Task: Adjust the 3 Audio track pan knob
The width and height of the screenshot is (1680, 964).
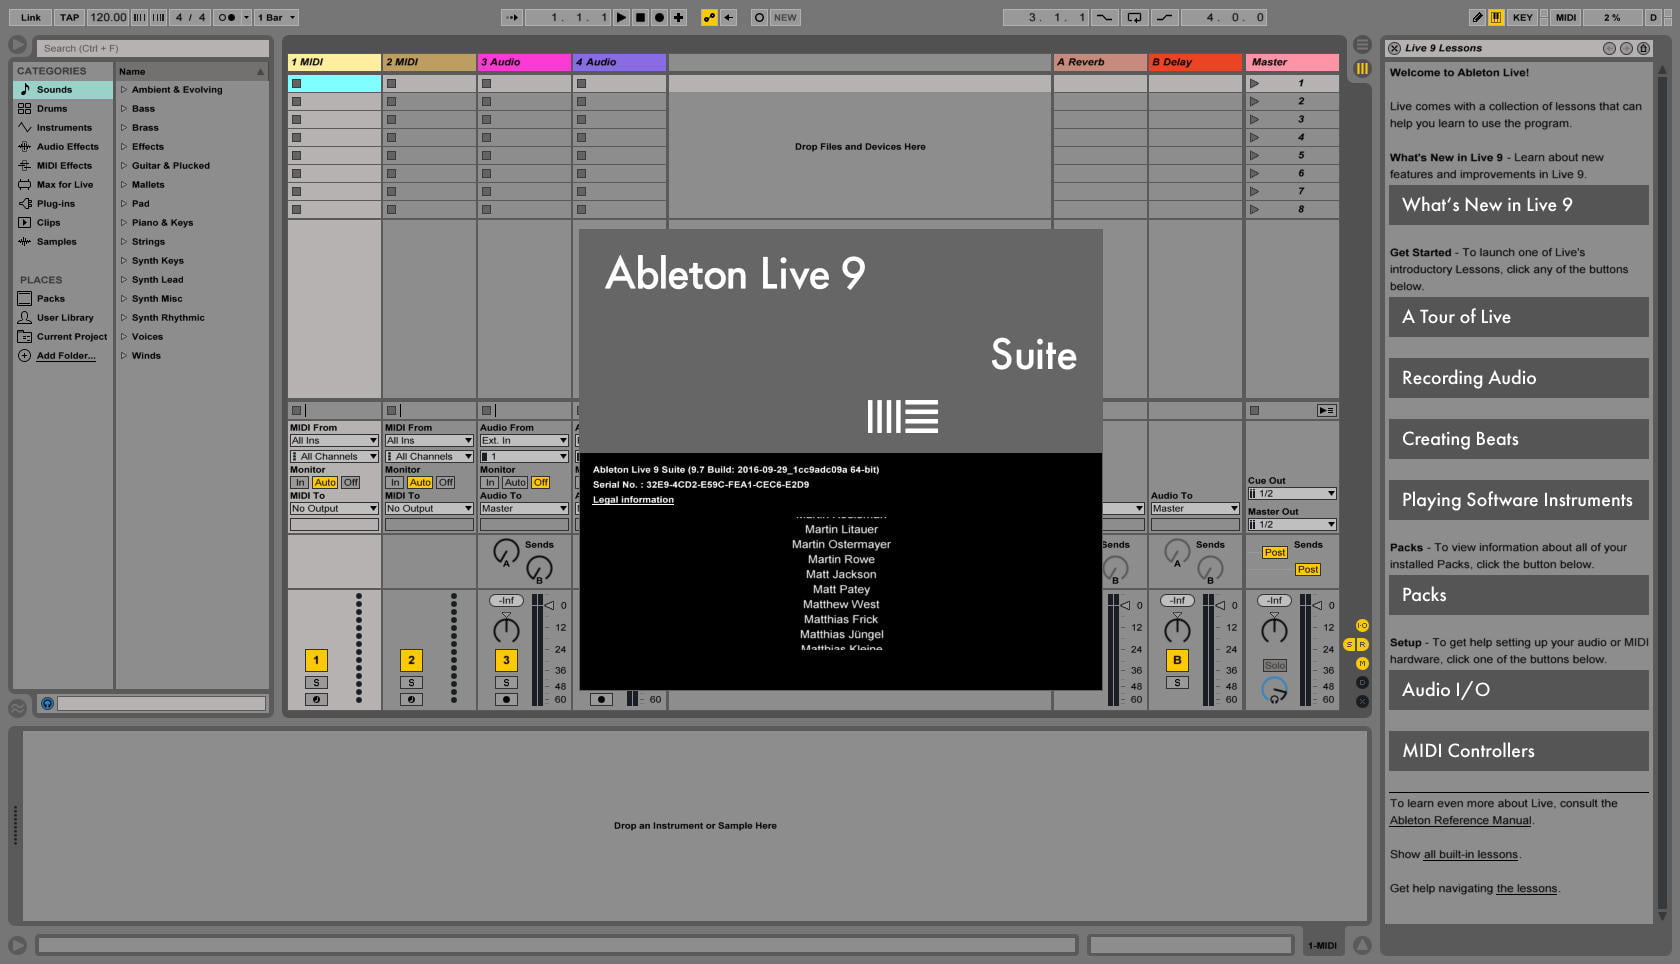Action: [x=506, y=630]
